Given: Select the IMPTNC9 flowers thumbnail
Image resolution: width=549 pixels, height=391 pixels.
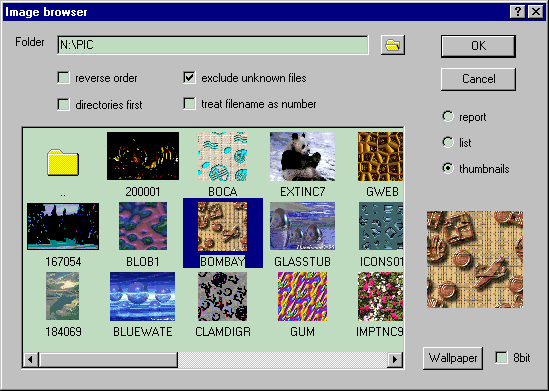Looking at the screenshot, I should pyautogui.click(x=380, y=296).
